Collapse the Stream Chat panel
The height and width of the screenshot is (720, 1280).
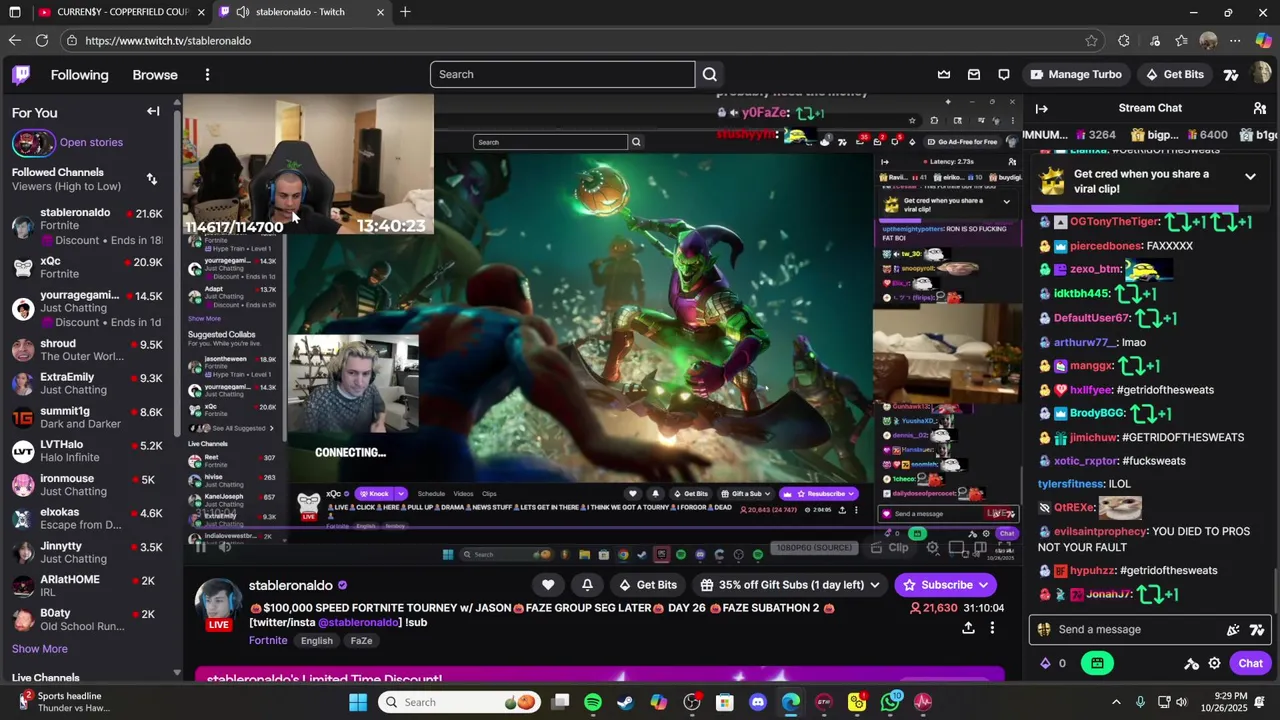click(1042, 108)
